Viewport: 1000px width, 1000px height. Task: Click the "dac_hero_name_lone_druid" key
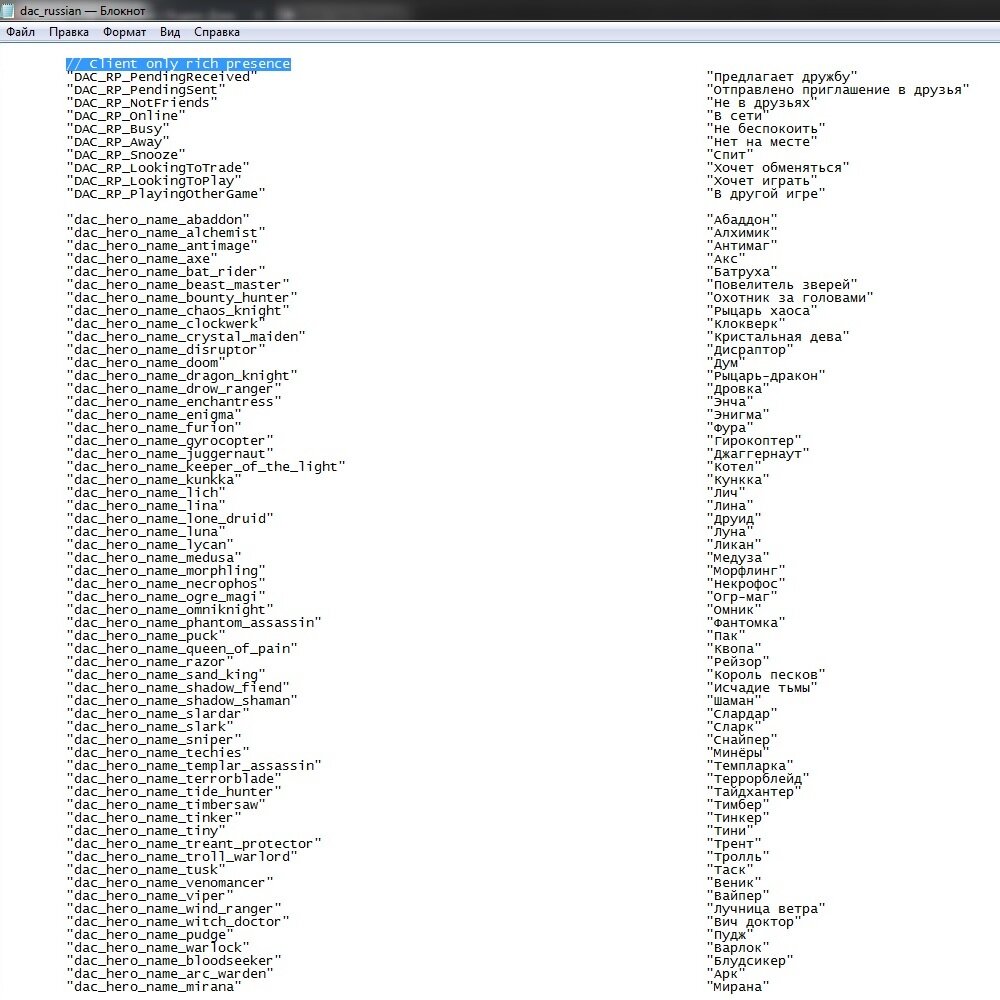coord(170,518)
